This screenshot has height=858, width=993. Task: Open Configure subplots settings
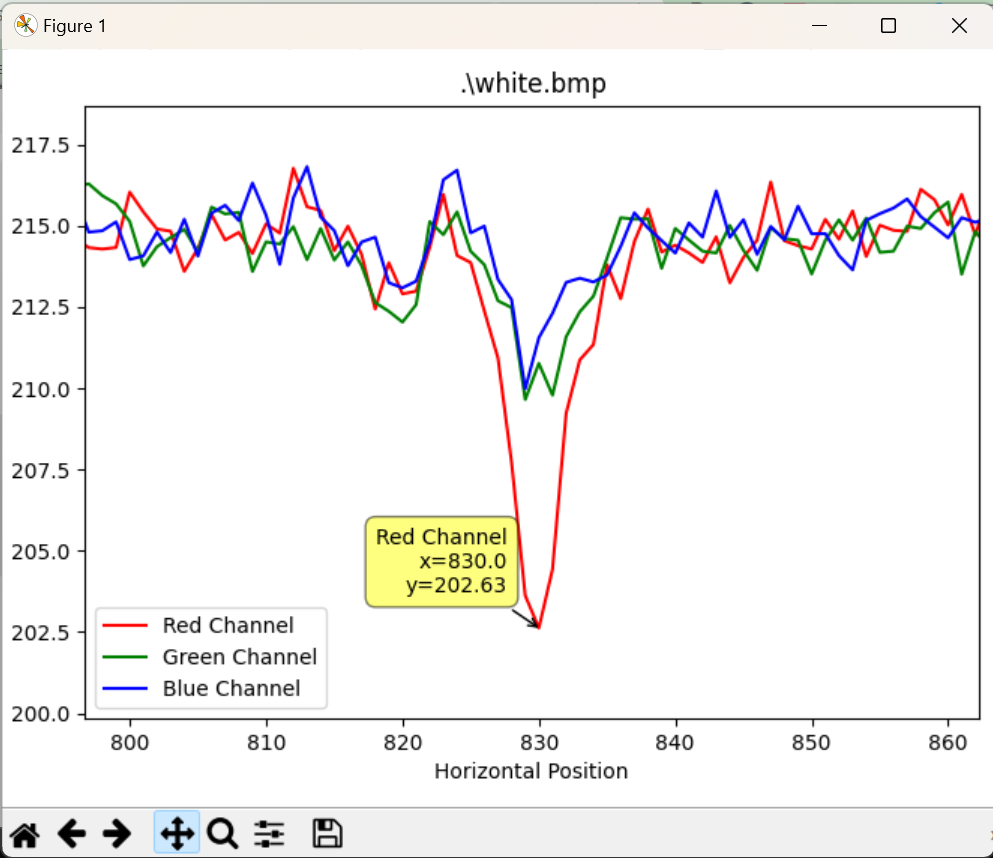click(269, 834)
